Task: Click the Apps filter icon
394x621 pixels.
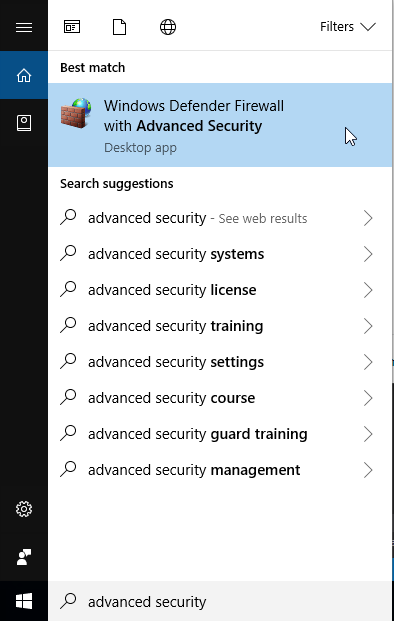Action: point(72,27)
